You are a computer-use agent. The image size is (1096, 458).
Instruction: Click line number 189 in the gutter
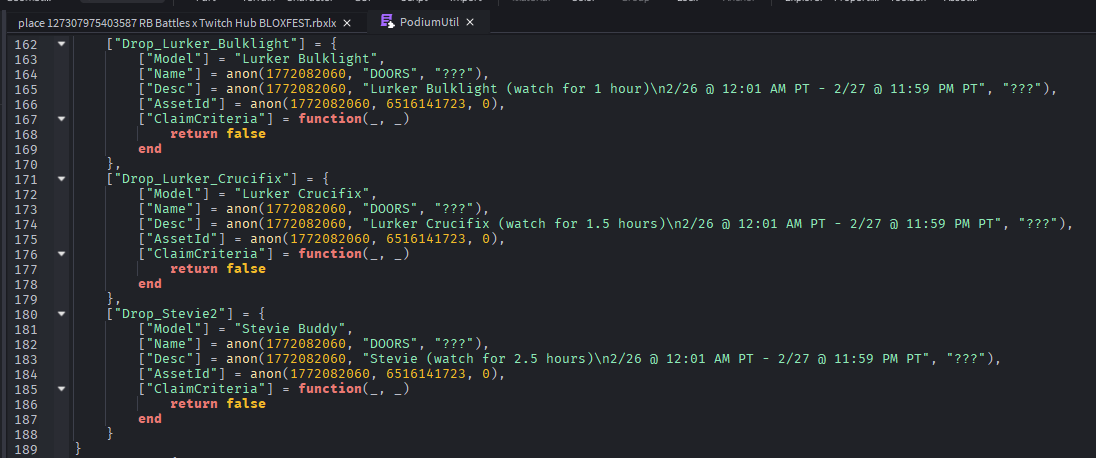(26, 448)
